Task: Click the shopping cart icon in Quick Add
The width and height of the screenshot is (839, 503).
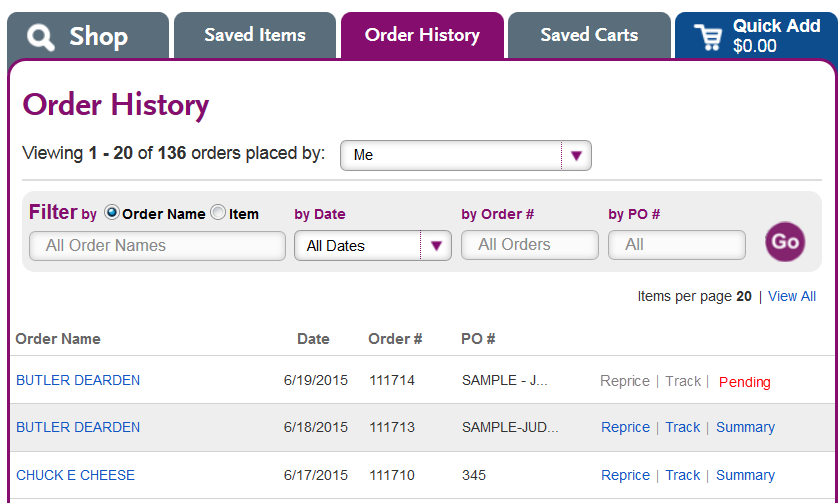Action: 708,37
